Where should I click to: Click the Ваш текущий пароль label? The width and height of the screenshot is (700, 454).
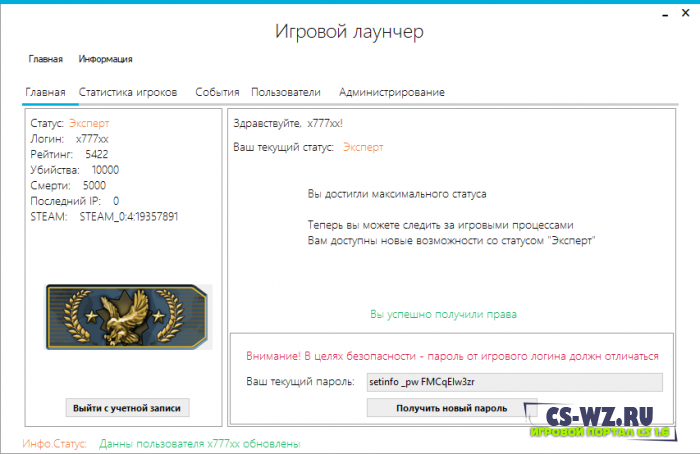pyautogui.click(x=300, y=382)
